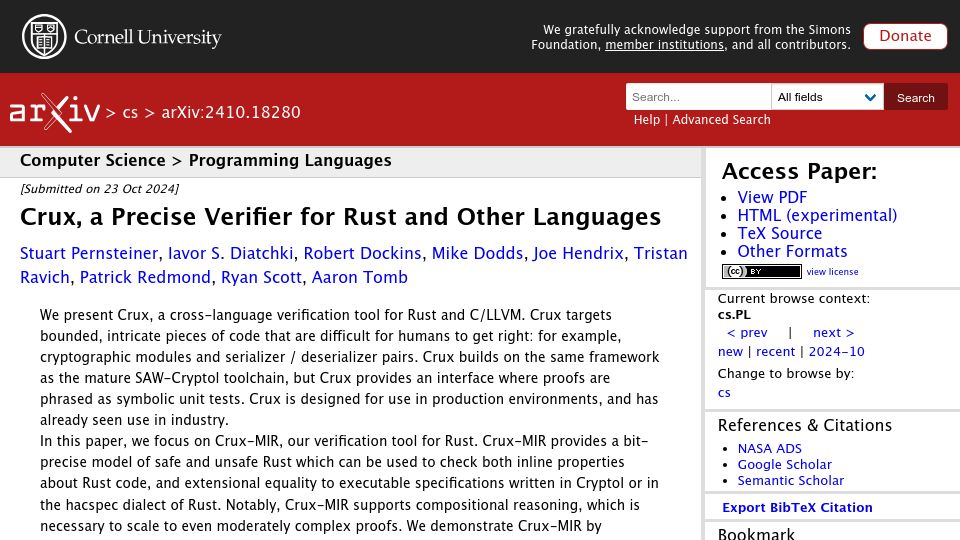Open HTML (experimental) version link
Viewport: 960px width, 540px height.
[x=817, y=216]
